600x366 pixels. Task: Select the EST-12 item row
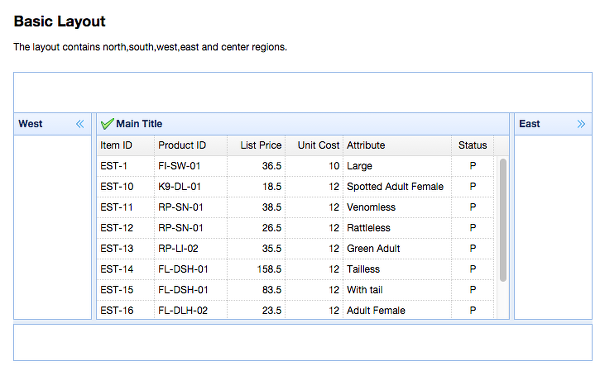tap(295, 228)
